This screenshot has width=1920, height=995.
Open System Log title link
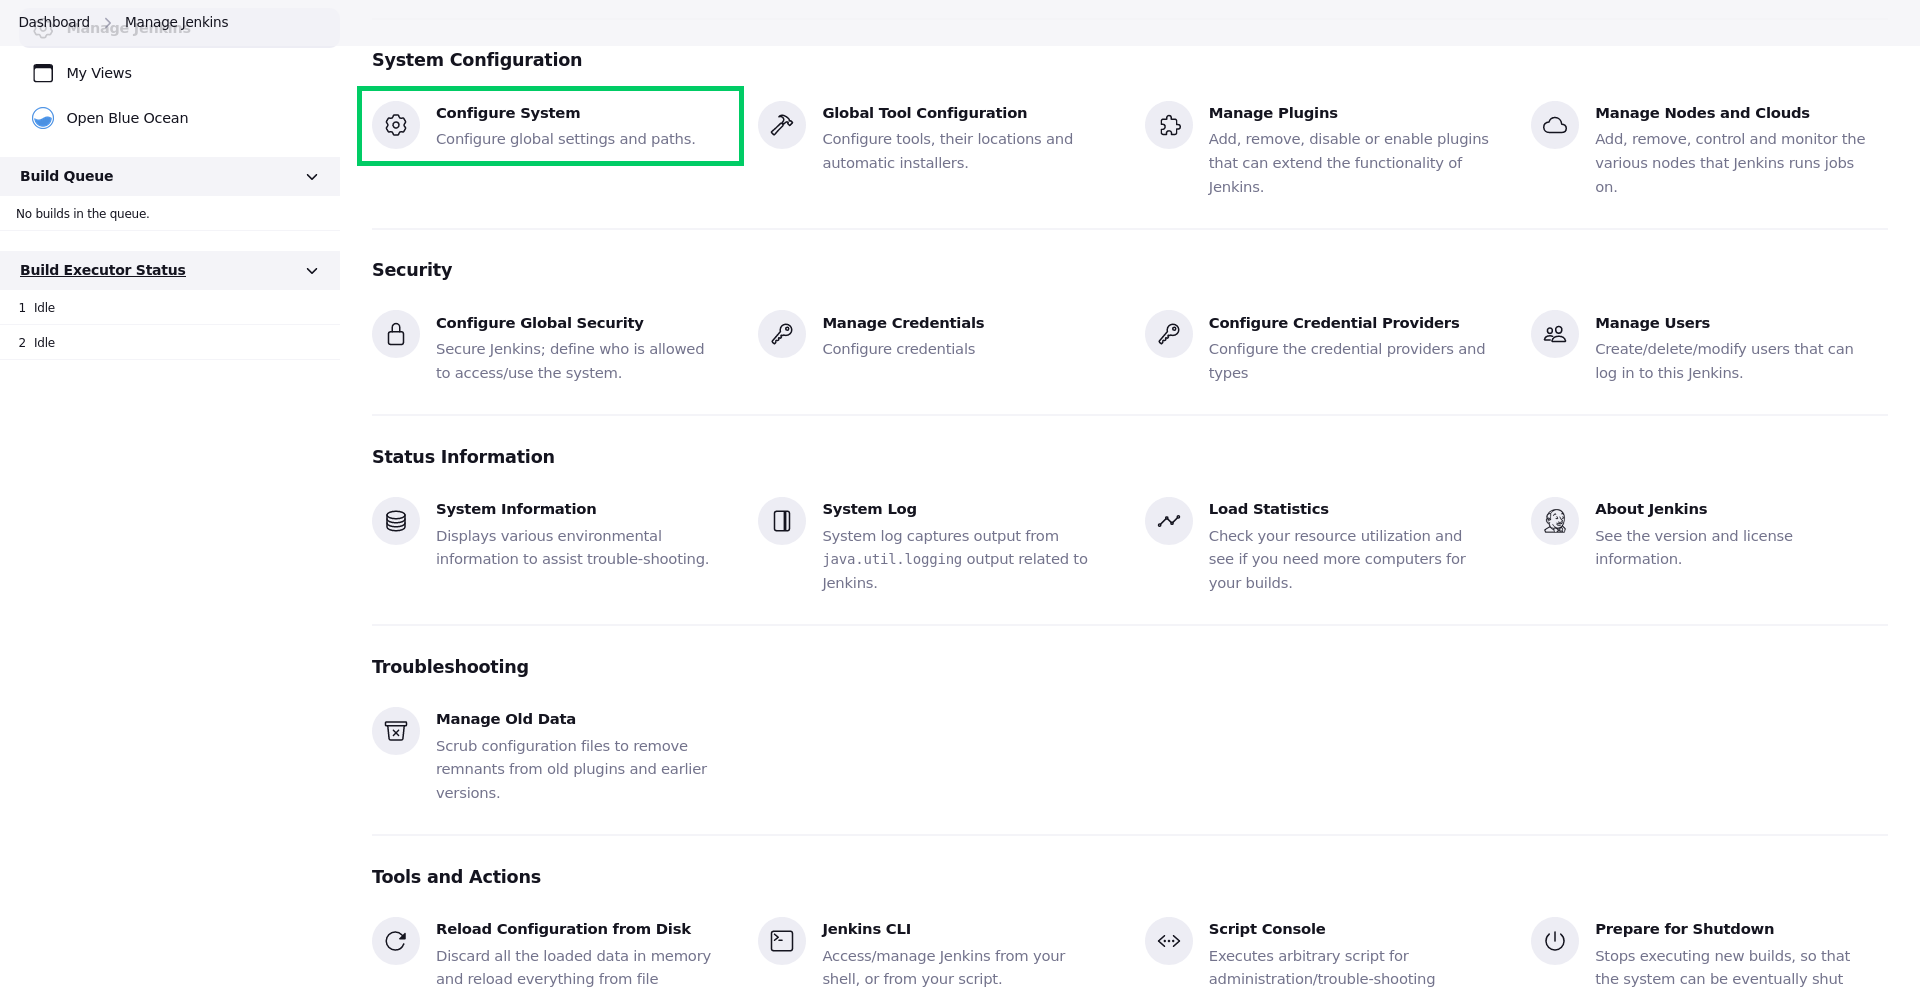pyautogui.click(x=869, y=509)
